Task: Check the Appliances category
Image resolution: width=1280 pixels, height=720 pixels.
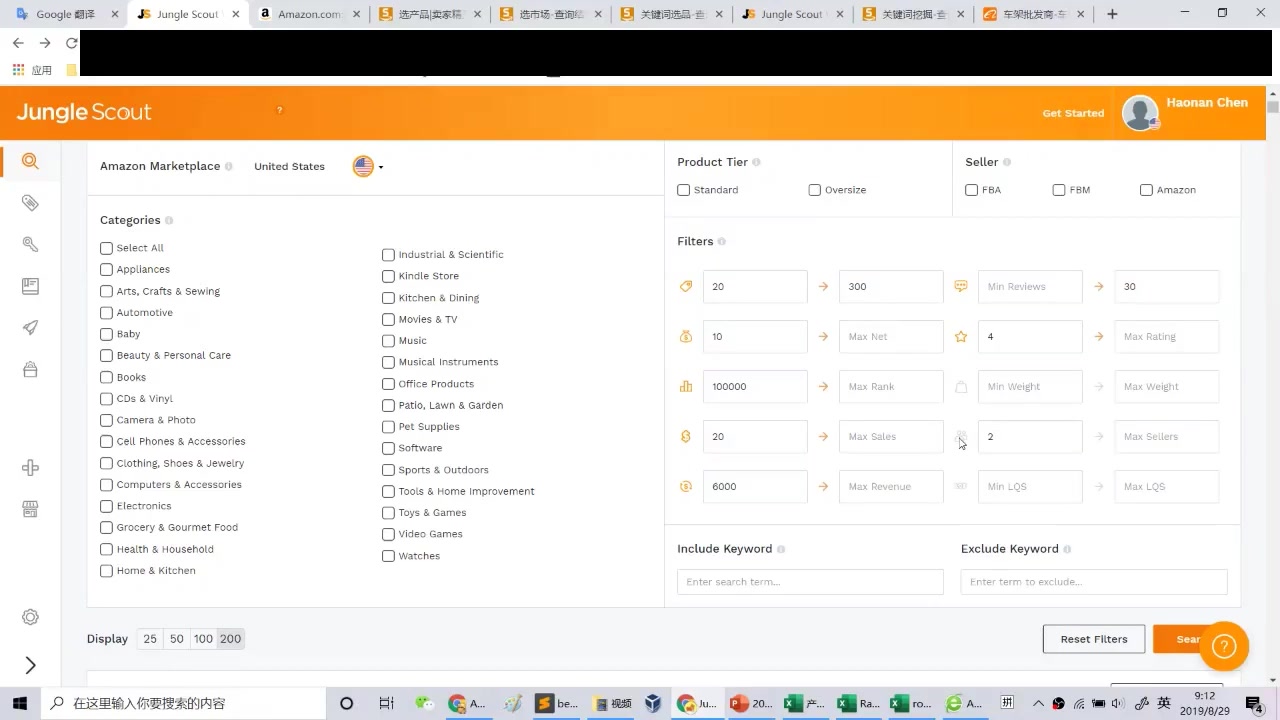Action: (106, 269)
